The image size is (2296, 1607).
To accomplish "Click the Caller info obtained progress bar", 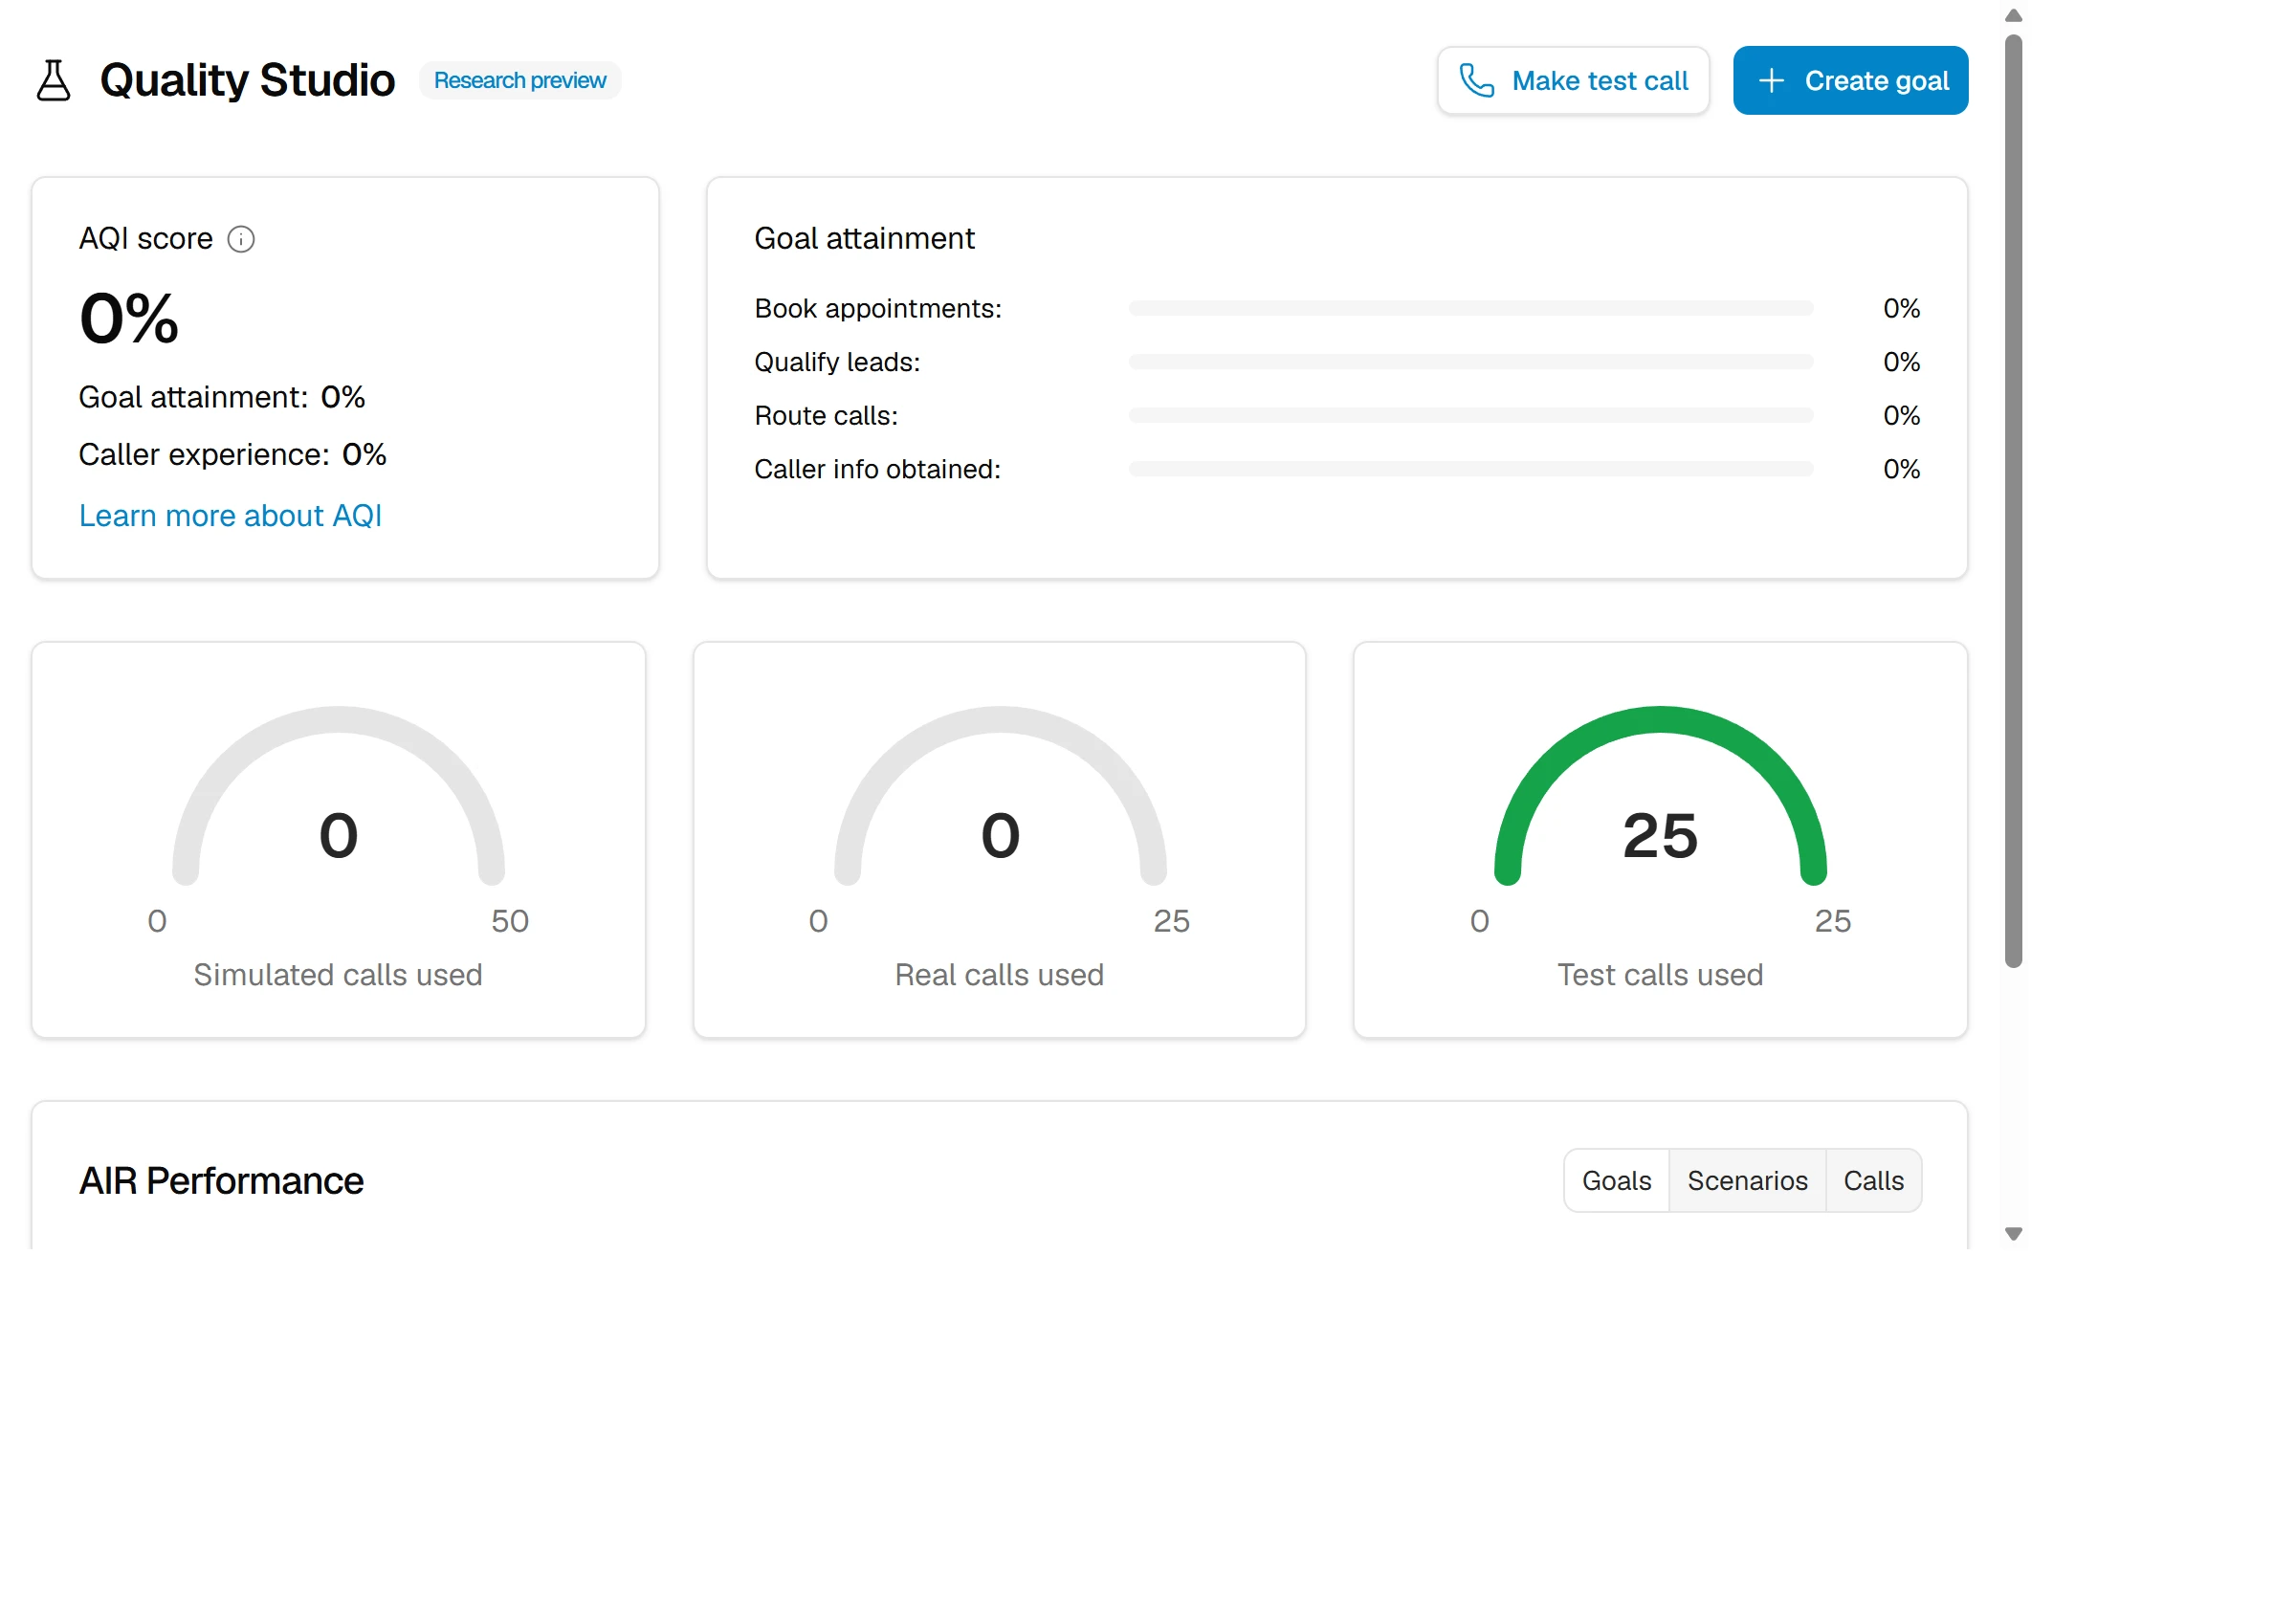I will pos(1470,469).
